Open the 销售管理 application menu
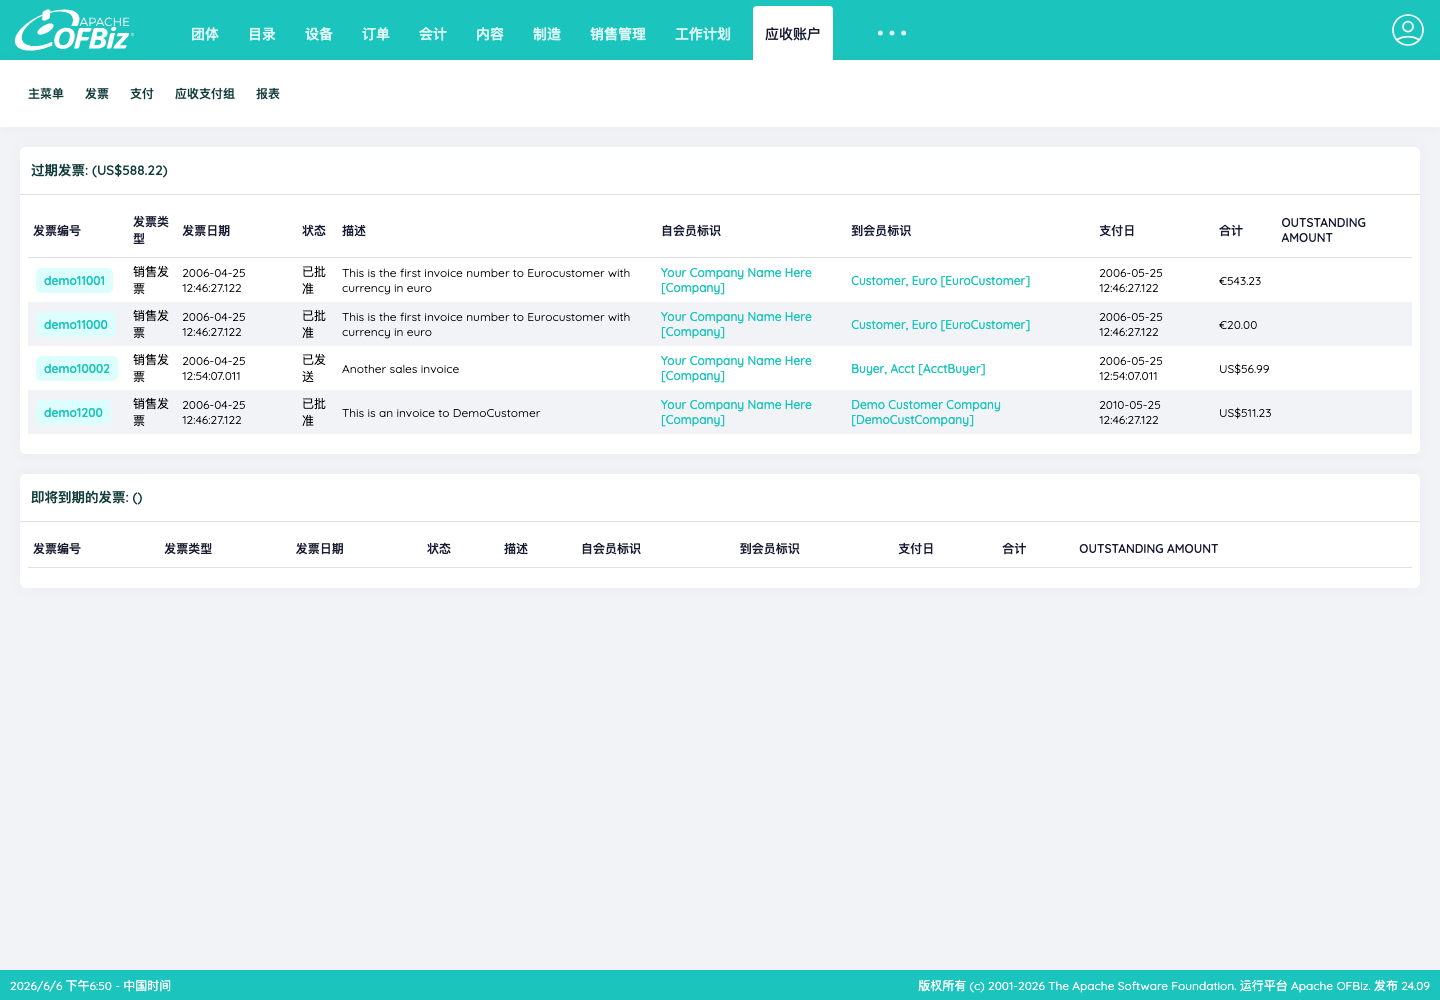The width and height of the screenshot is (1440, 1000). tap(618, 34)
